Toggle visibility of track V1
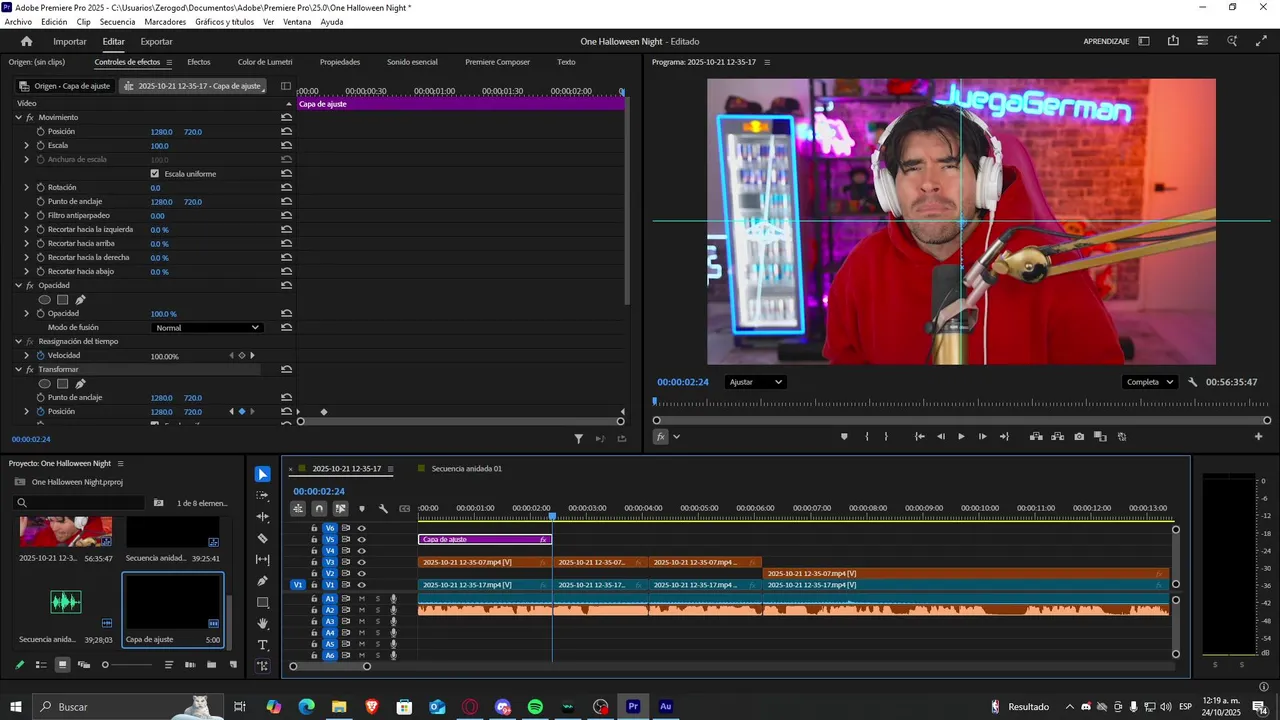Screen dimensions: 1280x720 tap(362, 585)
